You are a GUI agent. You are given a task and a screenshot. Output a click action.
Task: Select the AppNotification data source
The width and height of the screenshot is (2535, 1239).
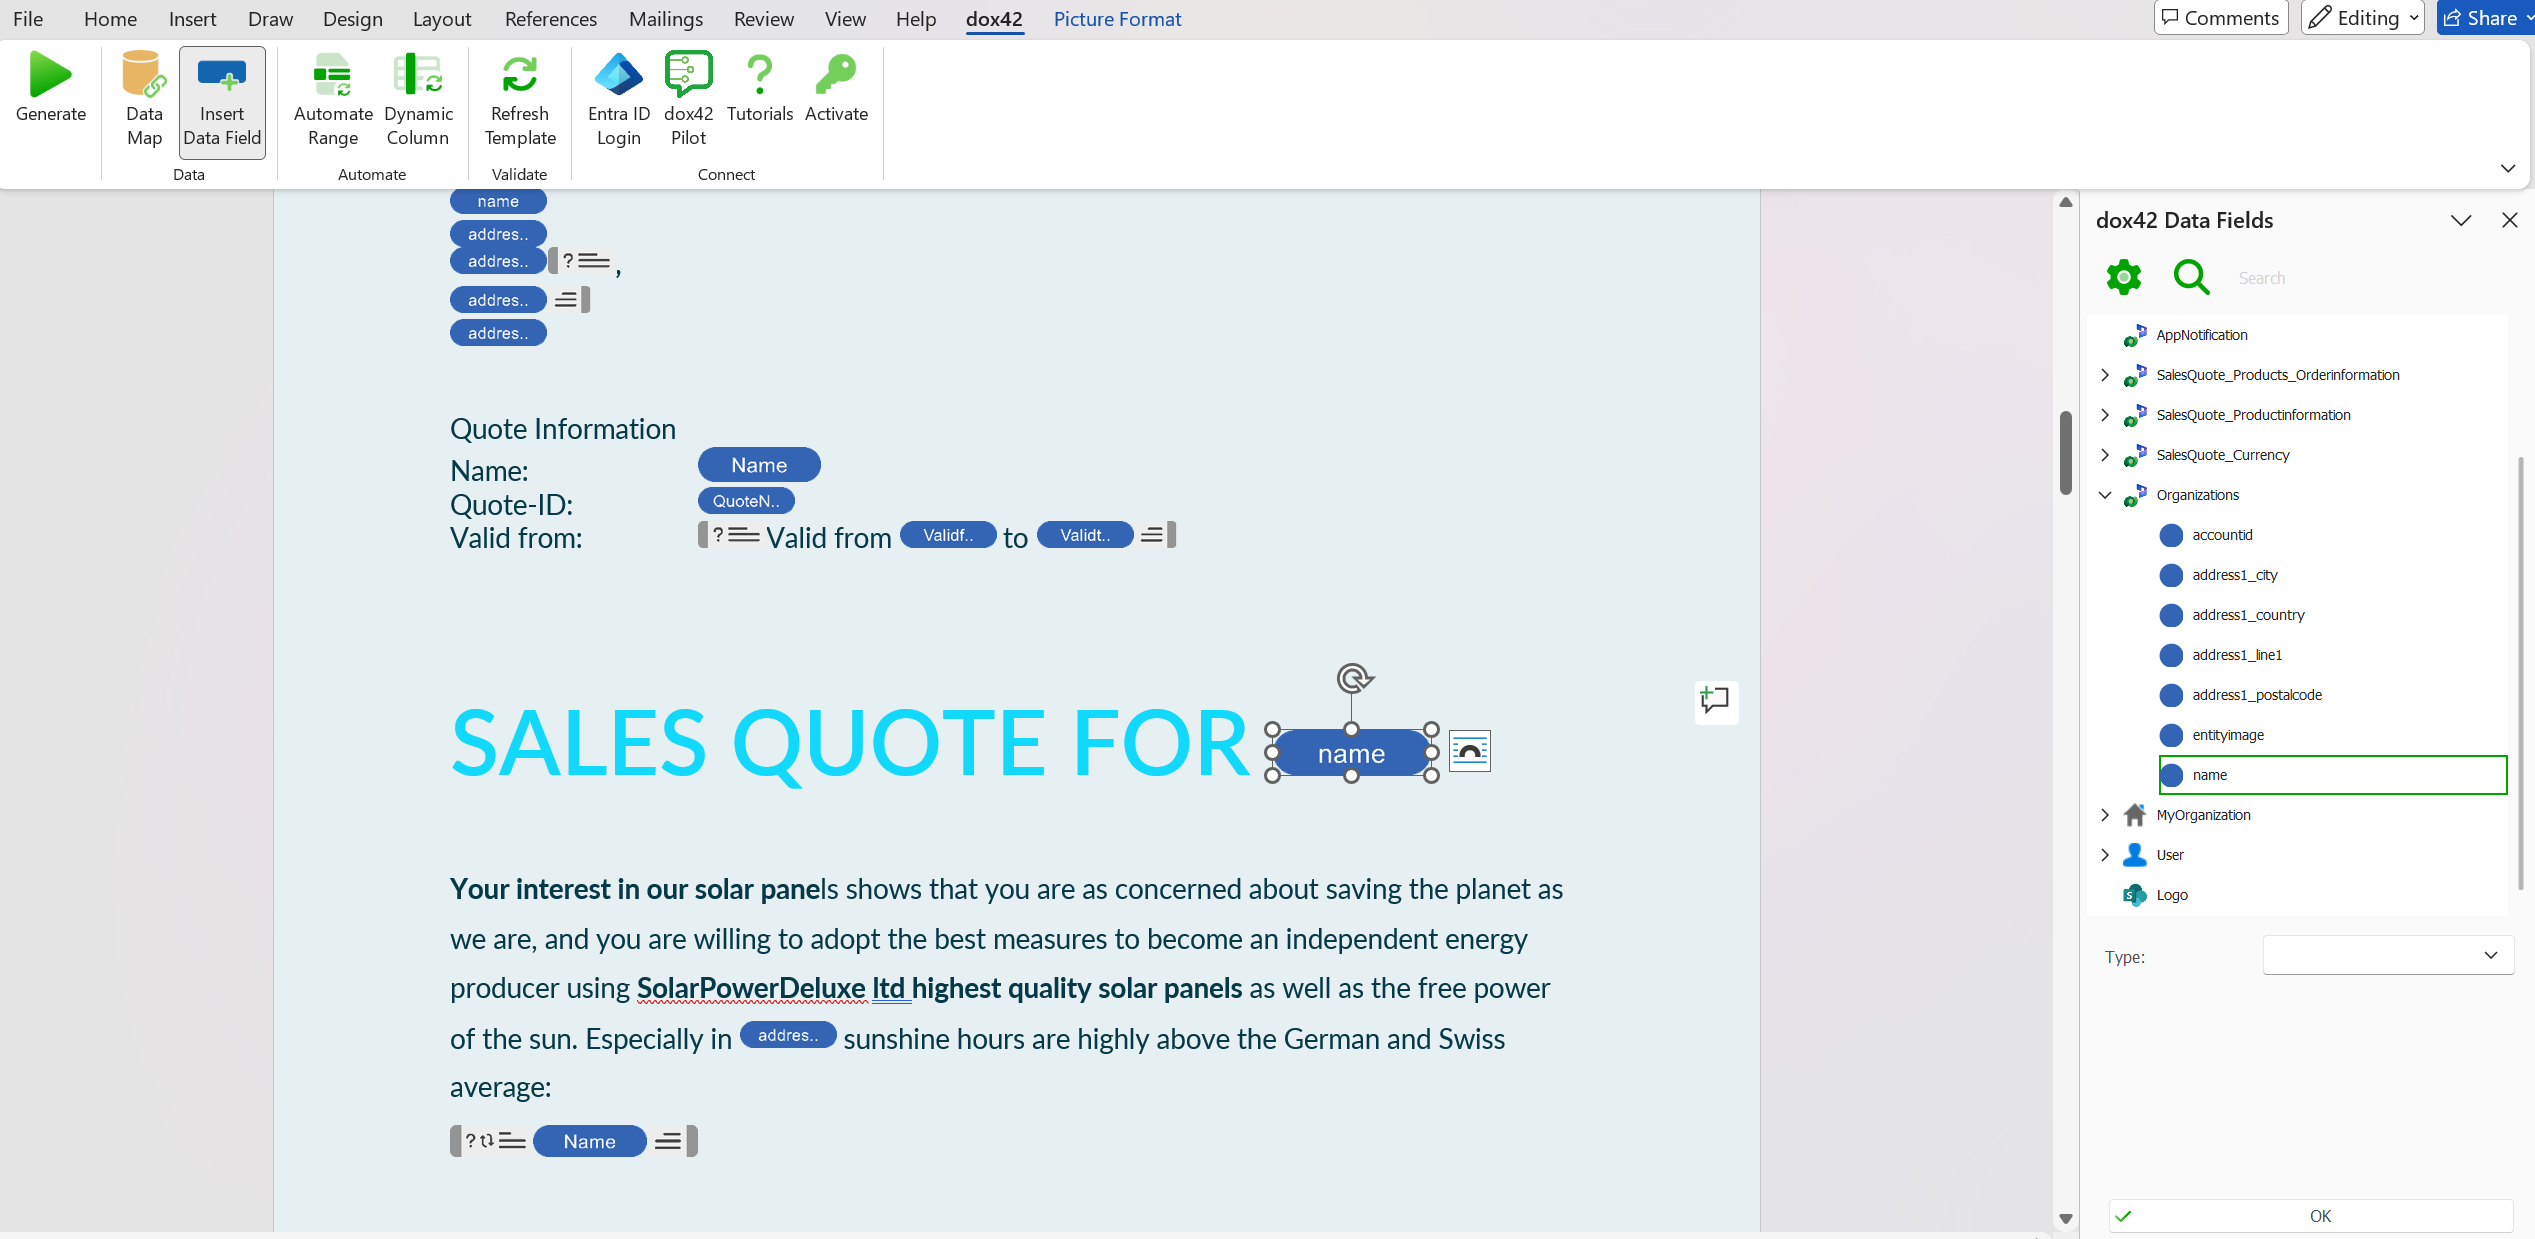(x=2201, y=335)
